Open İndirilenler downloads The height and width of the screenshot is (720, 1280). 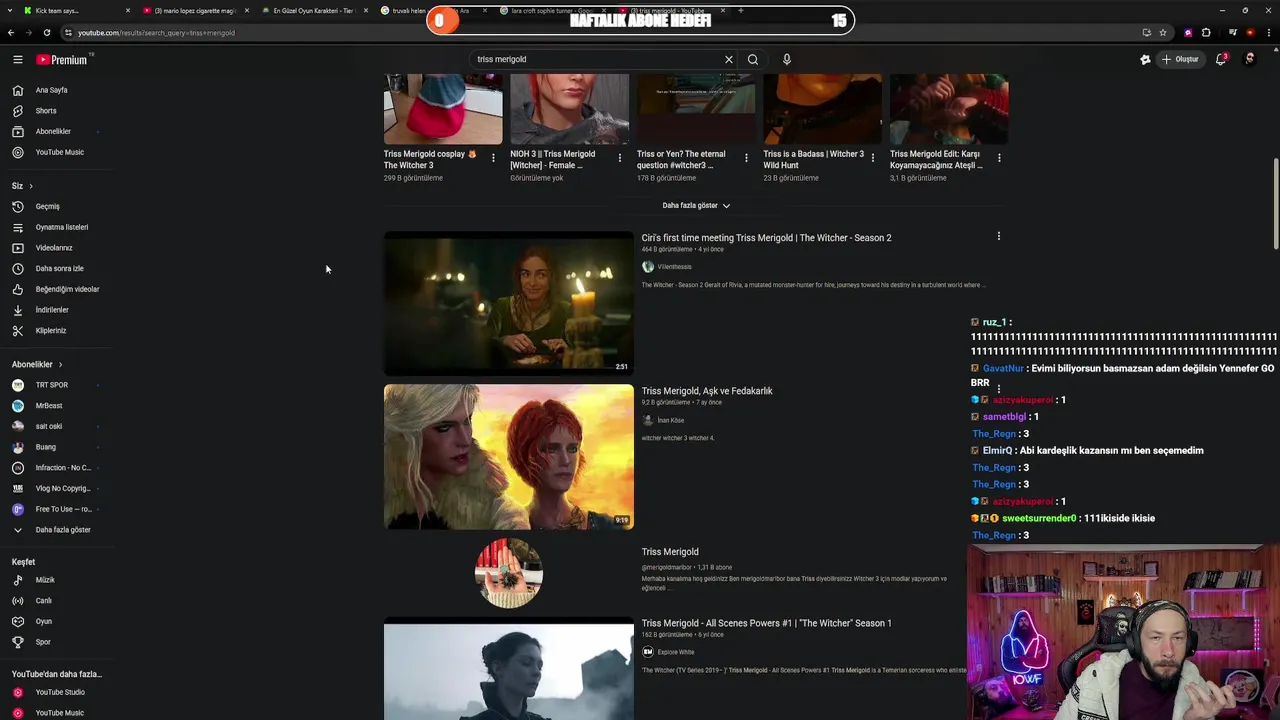tap(52, 310)
